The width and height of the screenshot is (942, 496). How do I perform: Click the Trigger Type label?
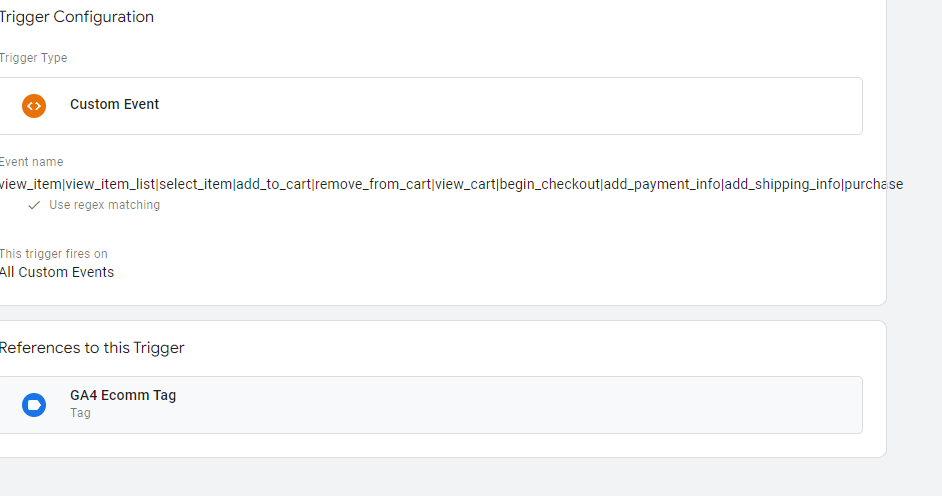tap(33, 58)
